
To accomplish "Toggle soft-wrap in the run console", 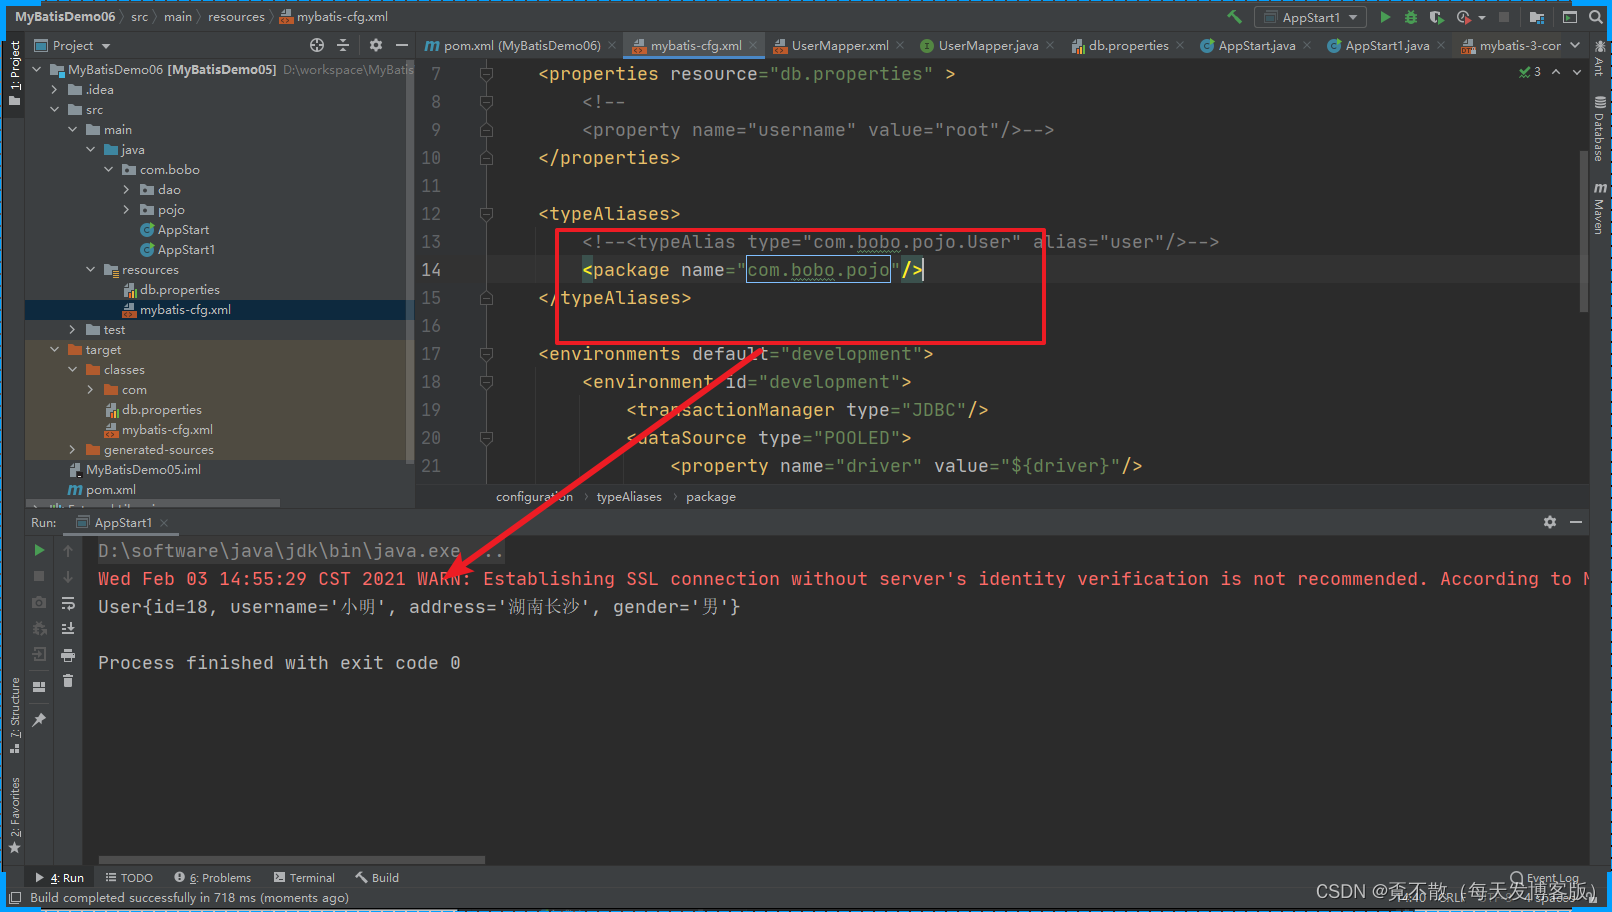I will pyautogui.click(x=68, y=602).
